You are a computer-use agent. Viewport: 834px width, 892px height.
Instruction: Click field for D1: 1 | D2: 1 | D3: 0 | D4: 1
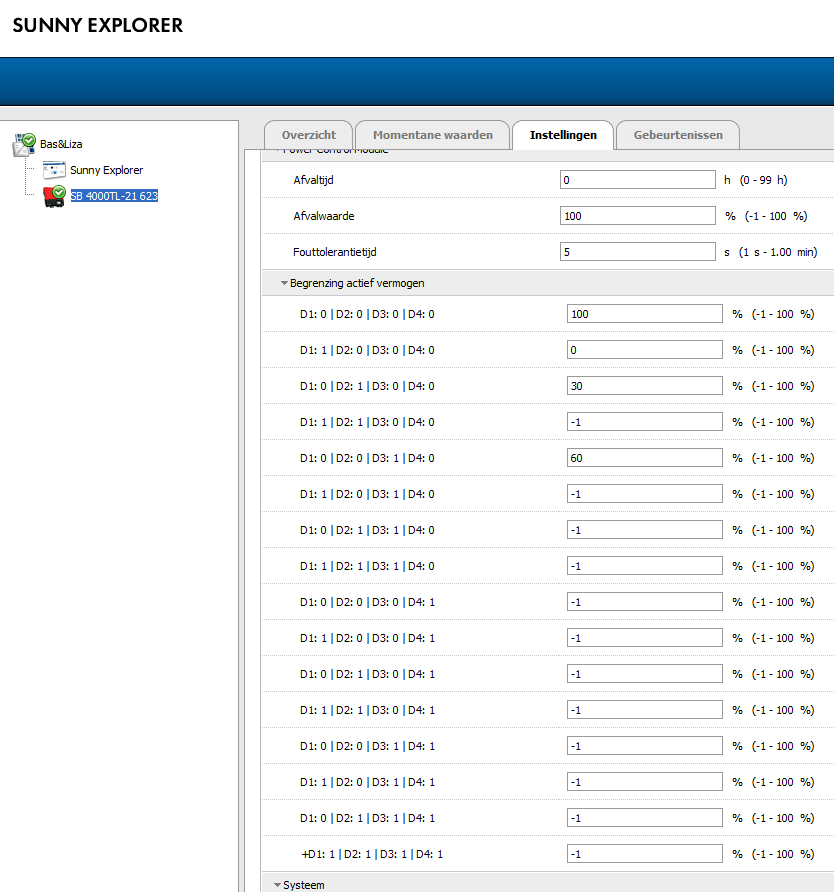tap(645, 710)
